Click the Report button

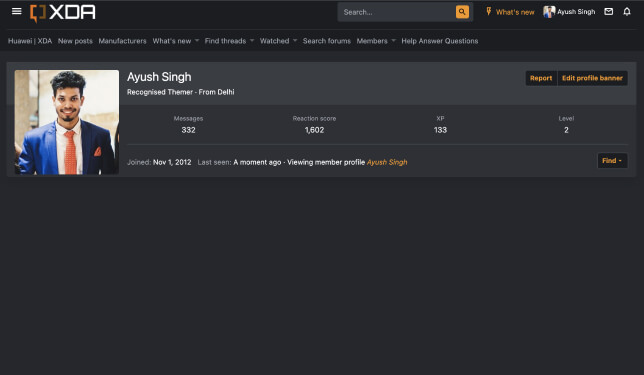(x=541, y=78)
